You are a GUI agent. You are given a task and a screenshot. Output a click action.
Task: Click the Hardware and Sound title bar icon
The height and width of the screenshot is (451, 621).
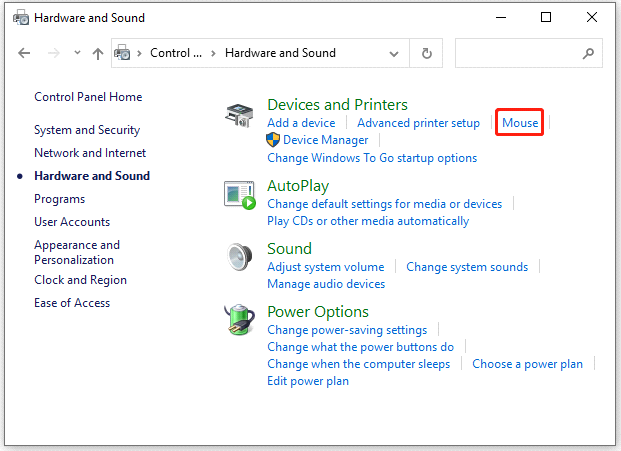coord(21,18)
